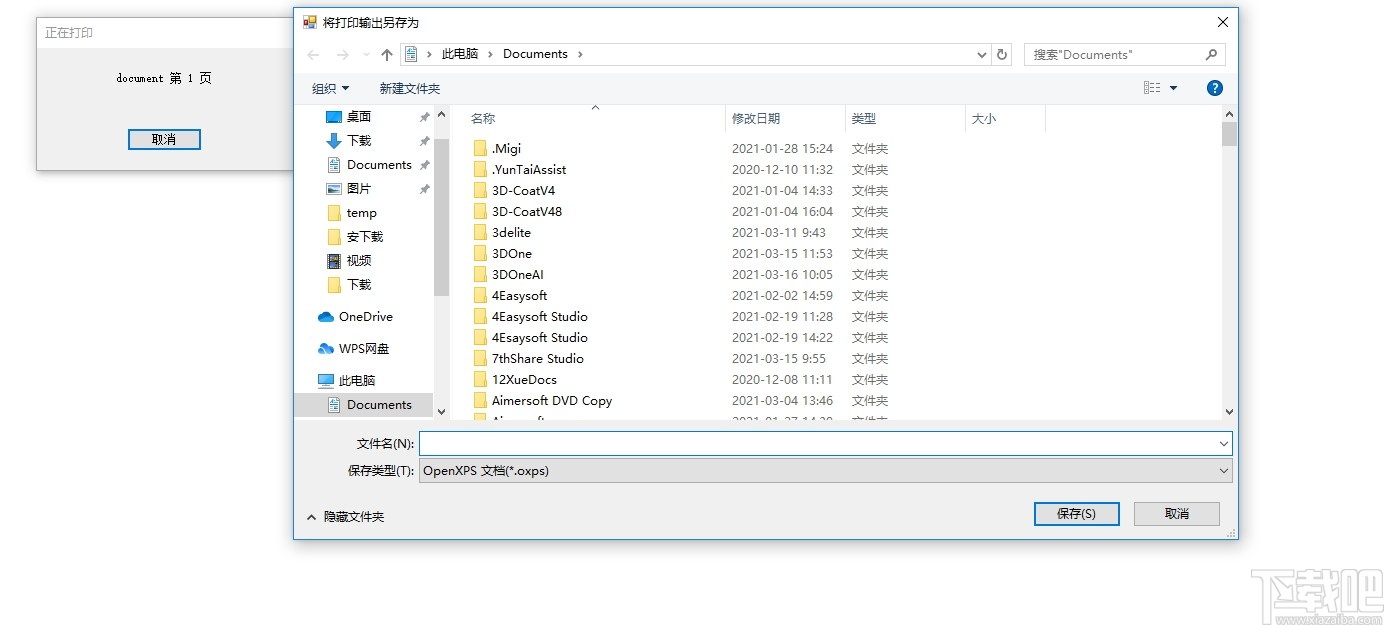Select 此电脑 in the address bar
Screen dimensions: 1386x625
click(460, 54)
